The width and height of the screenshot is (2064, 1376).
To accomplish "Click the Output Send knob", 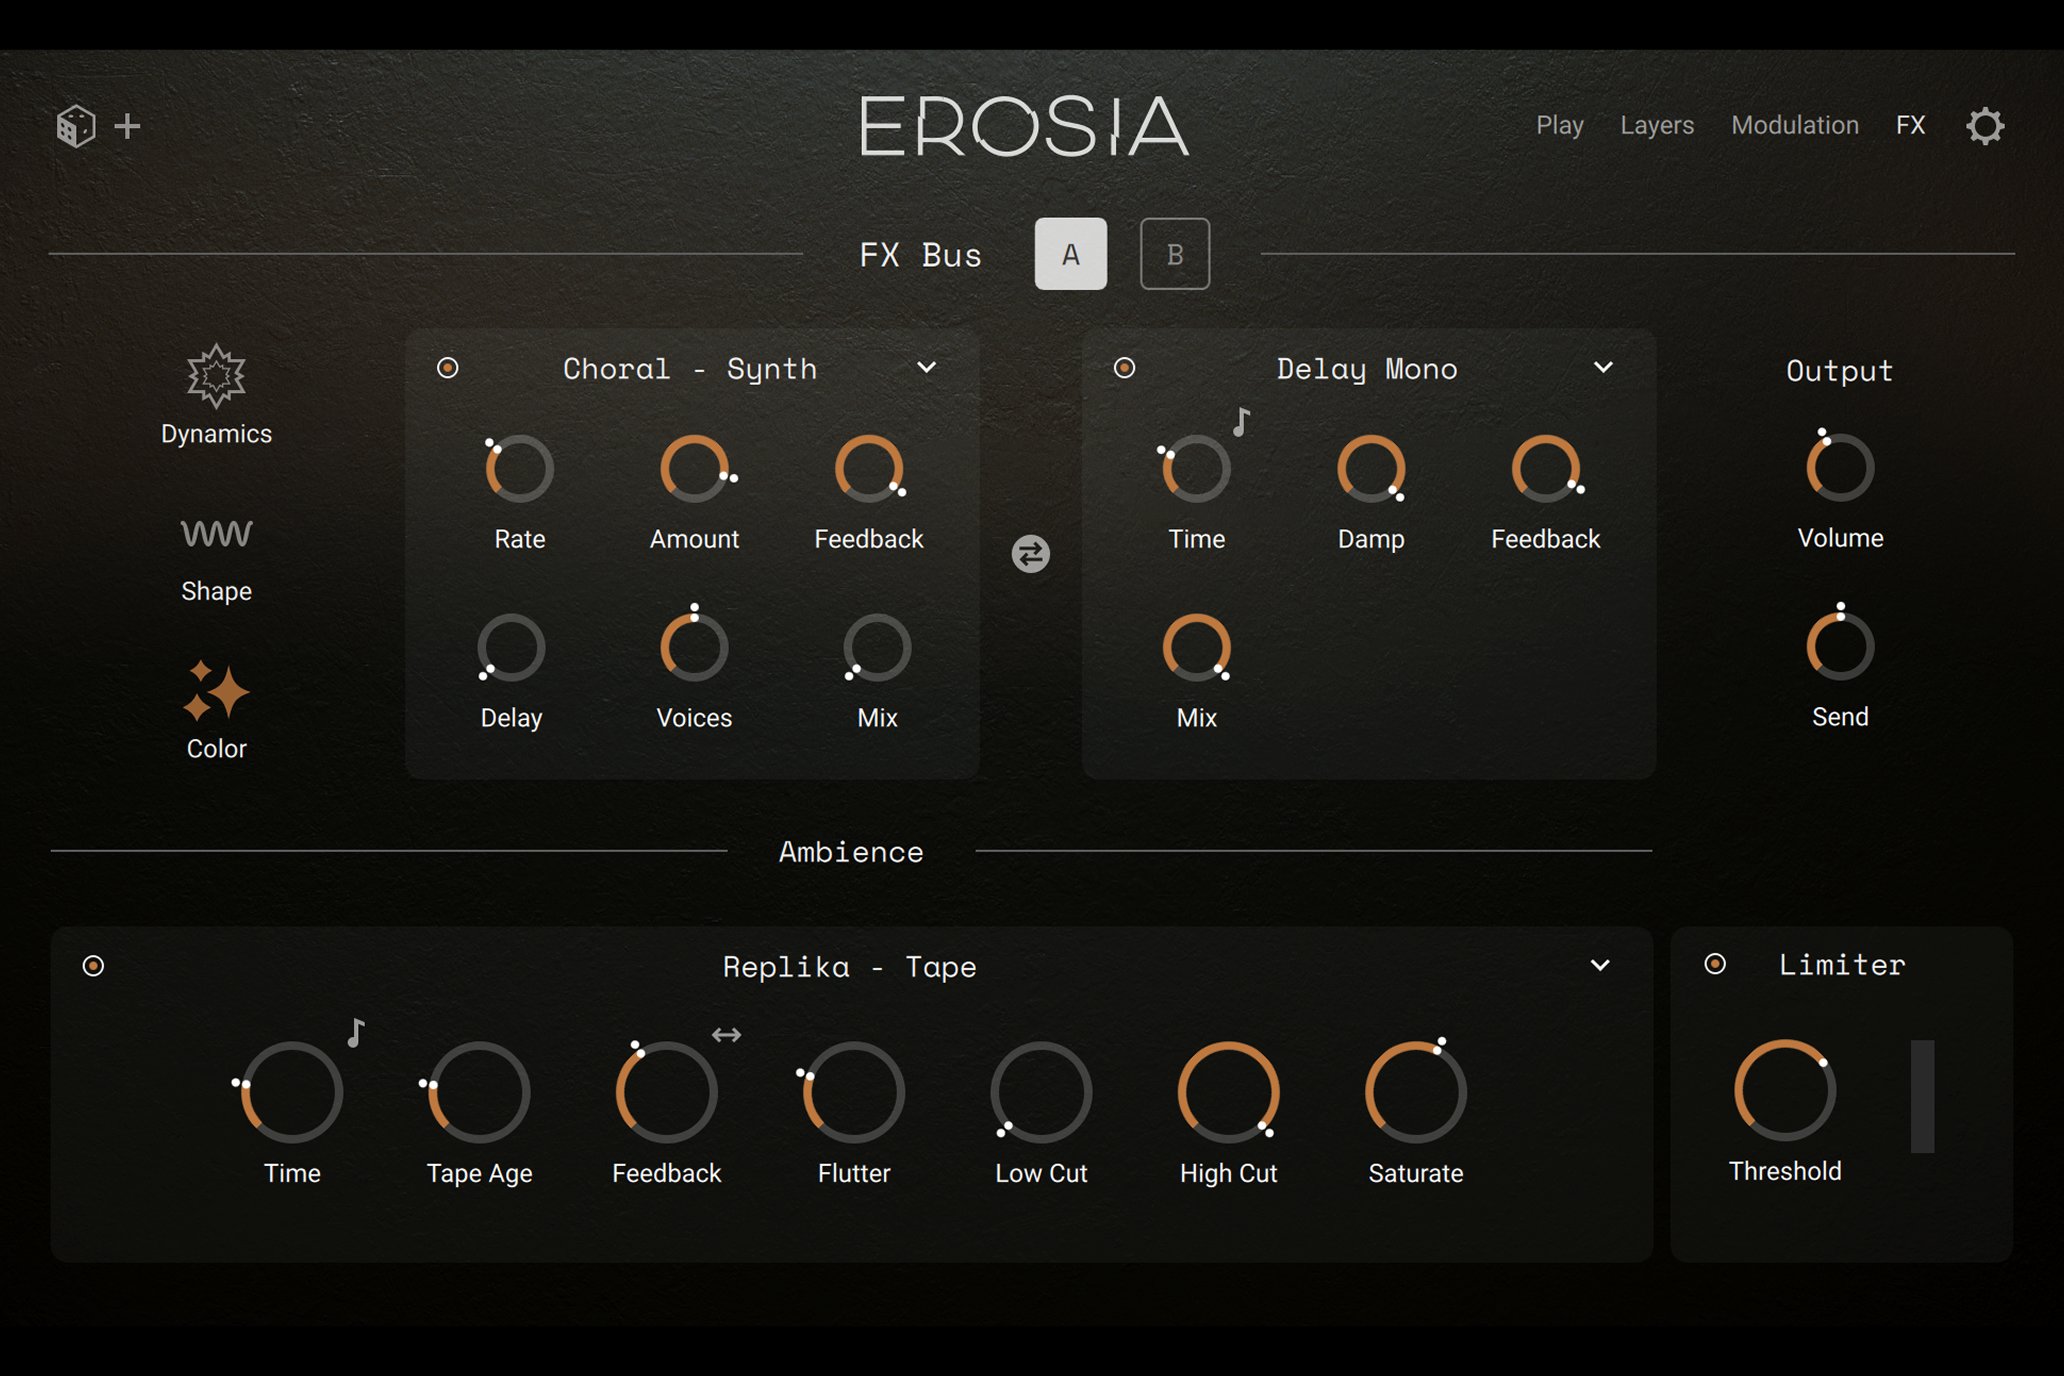I will [x=1840, y=646].
